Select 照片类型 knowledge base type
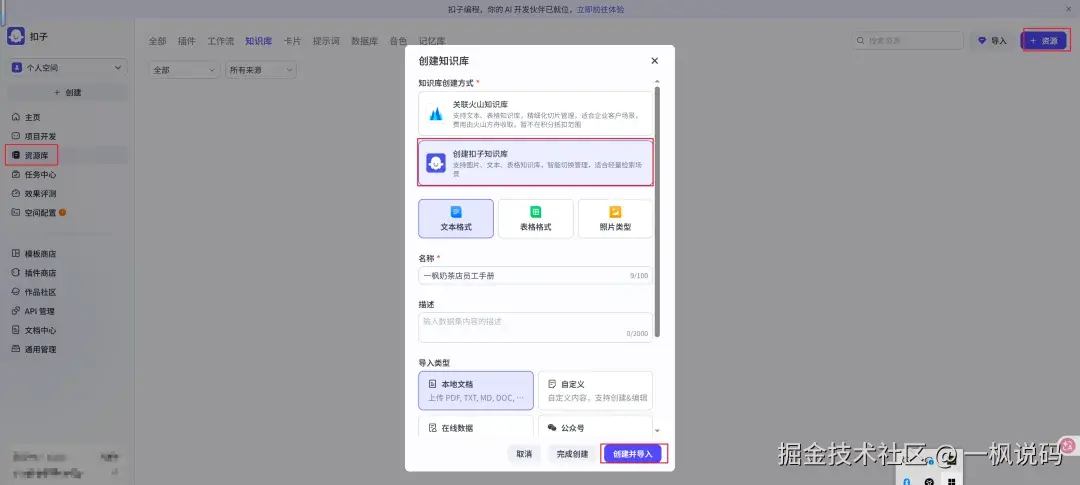Image resolution: width=1080 pixels, height=485 pixels. pyautogui.click(x=615, y=219)
